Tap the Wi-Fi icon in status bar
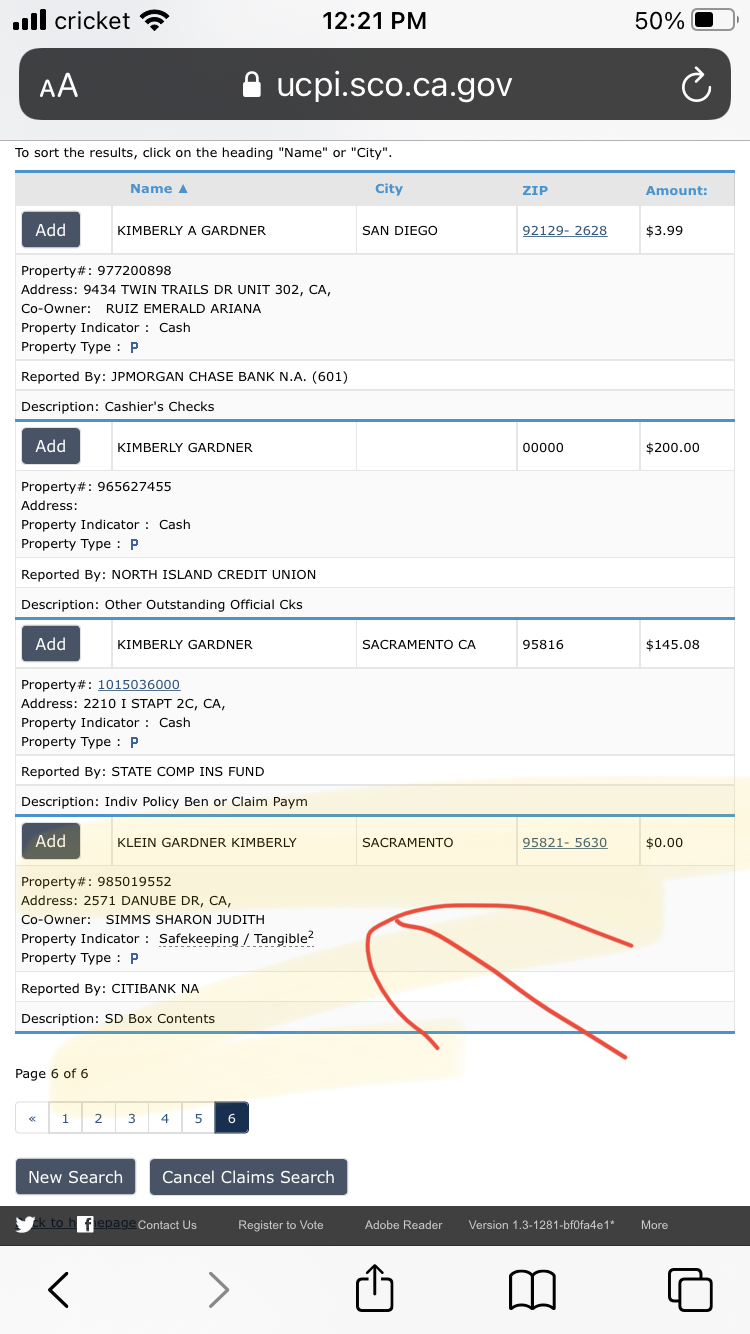Screen dimensions: 750x1334 coord(155,20)
